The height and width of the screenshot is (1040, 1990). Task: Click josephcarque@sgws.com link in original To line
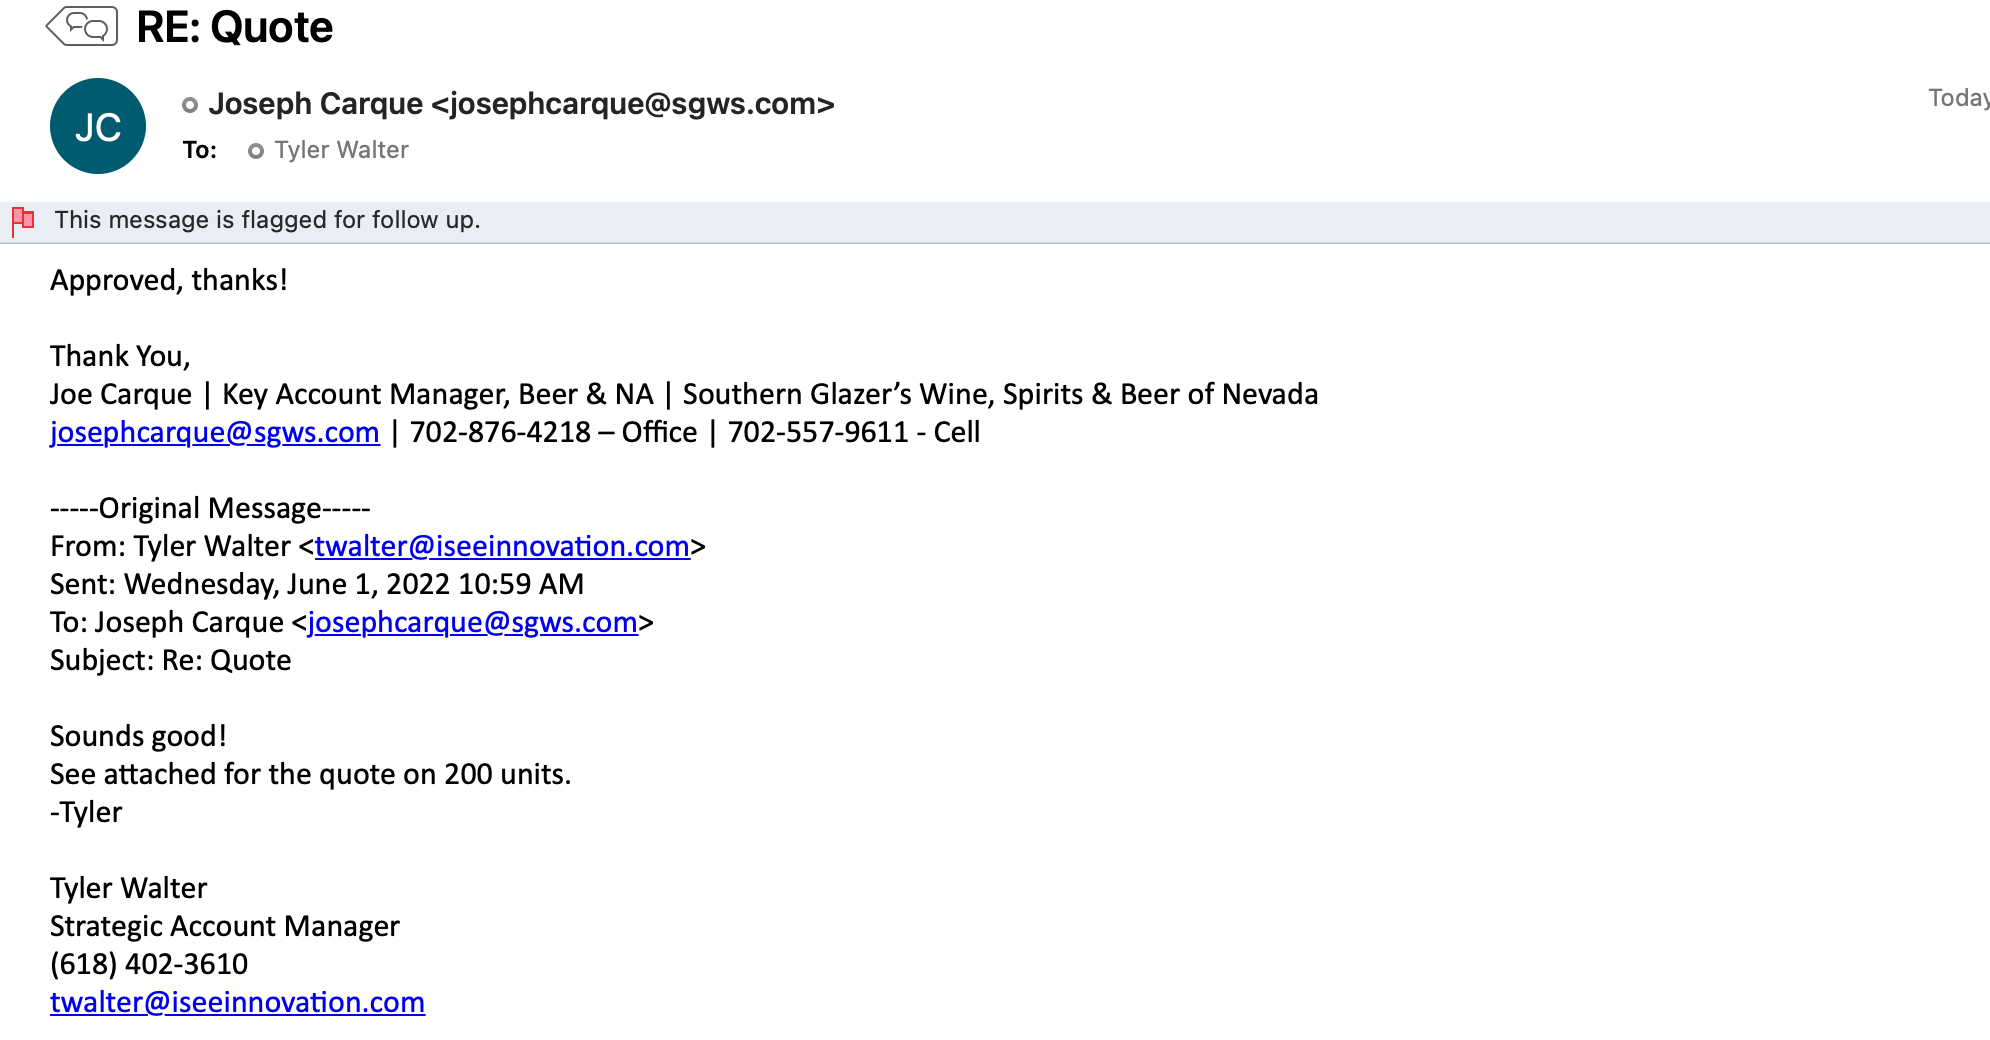pyautogui.click(x=472, y=622)
